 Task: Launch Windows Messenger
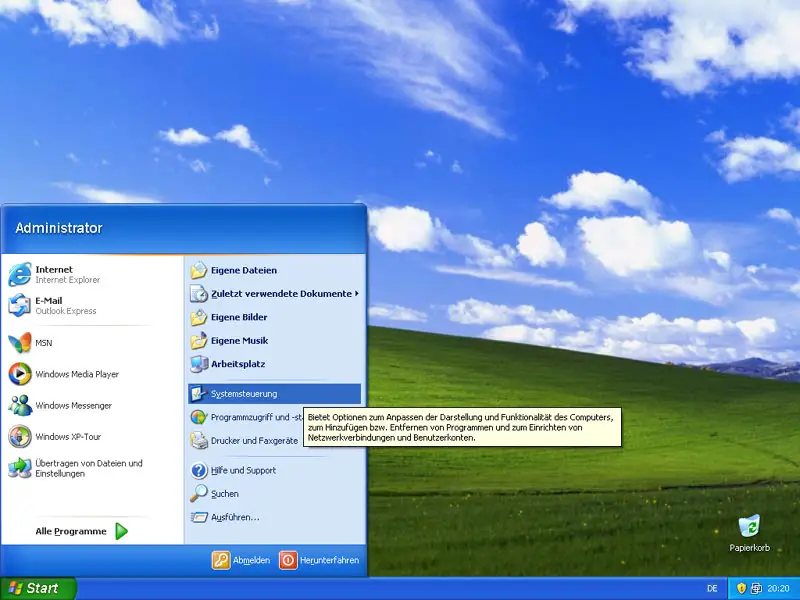(x=92, y=406)
